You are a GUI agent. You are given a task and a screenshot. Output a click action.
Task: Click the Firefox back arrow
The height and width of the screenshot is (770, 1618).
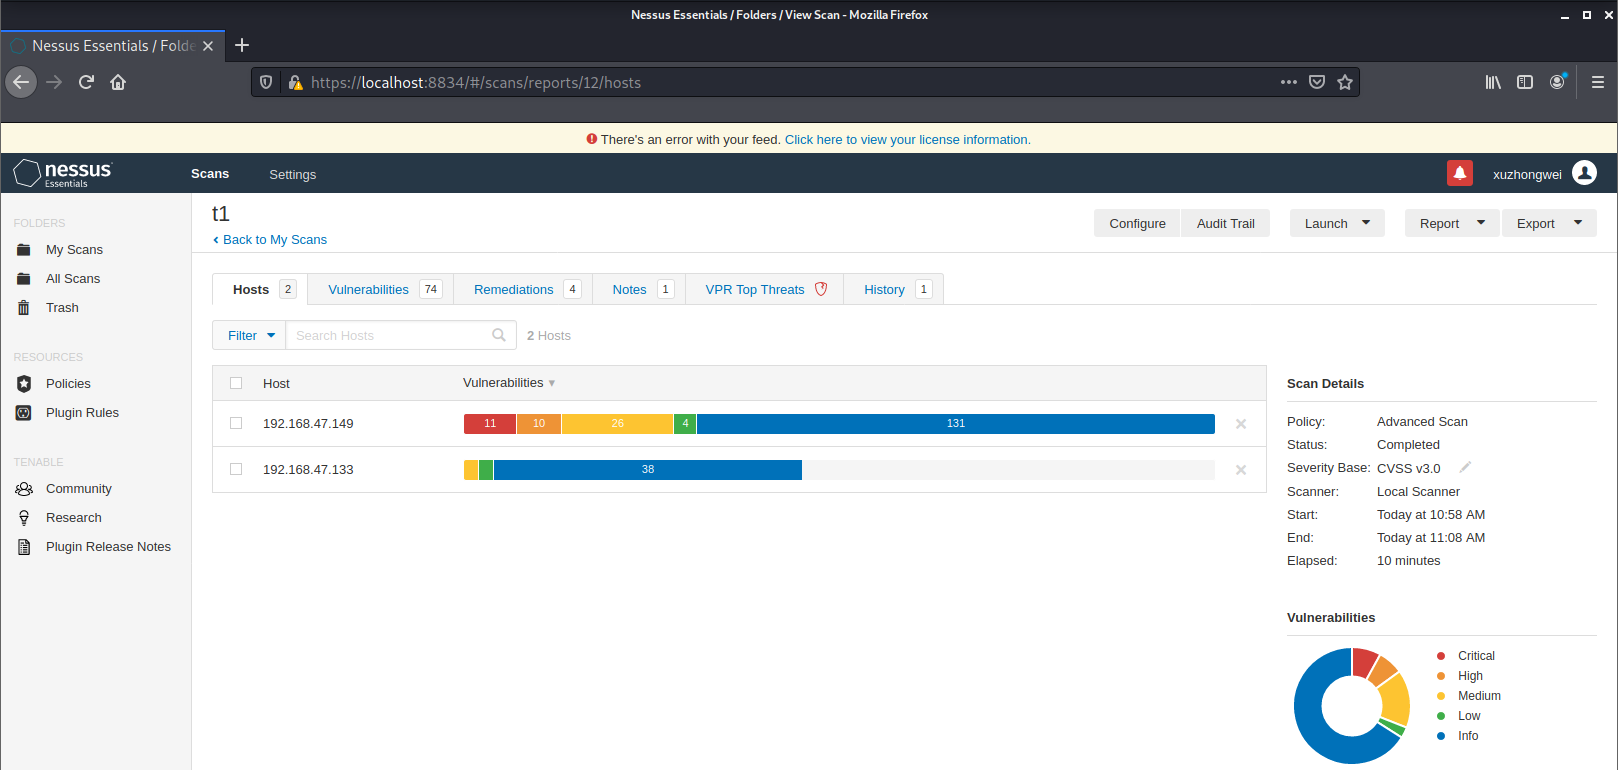click(x=21, y=82)
